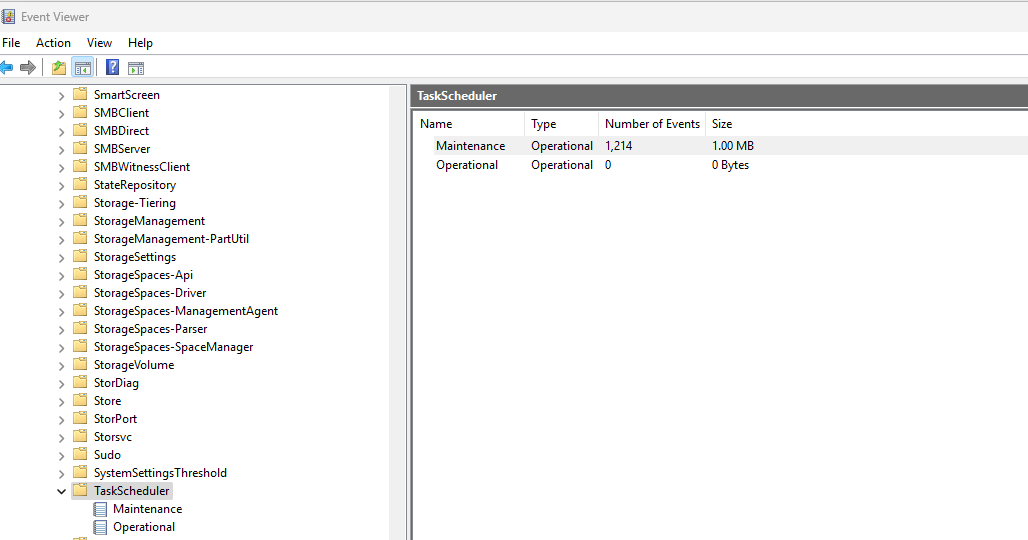Screen dimensions: 1028x540
Task: Select StorageManagement-PartUtil in tree
Action: tap(171, 239)
